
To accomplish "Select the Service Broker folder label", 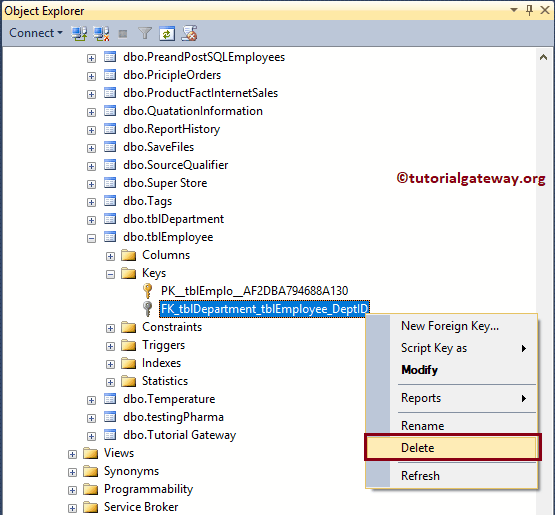I will 141,507.
